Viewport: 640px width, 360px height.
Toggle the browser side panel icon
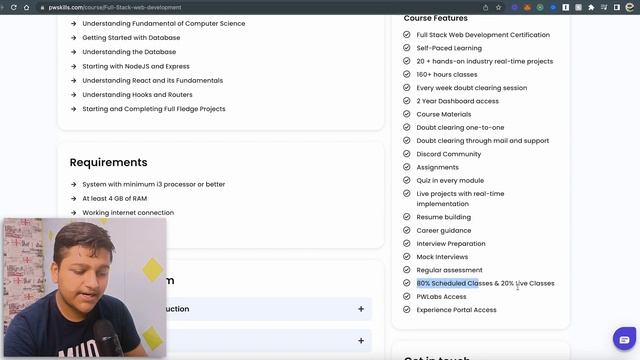pyautogui.click(x=617, y=7)
